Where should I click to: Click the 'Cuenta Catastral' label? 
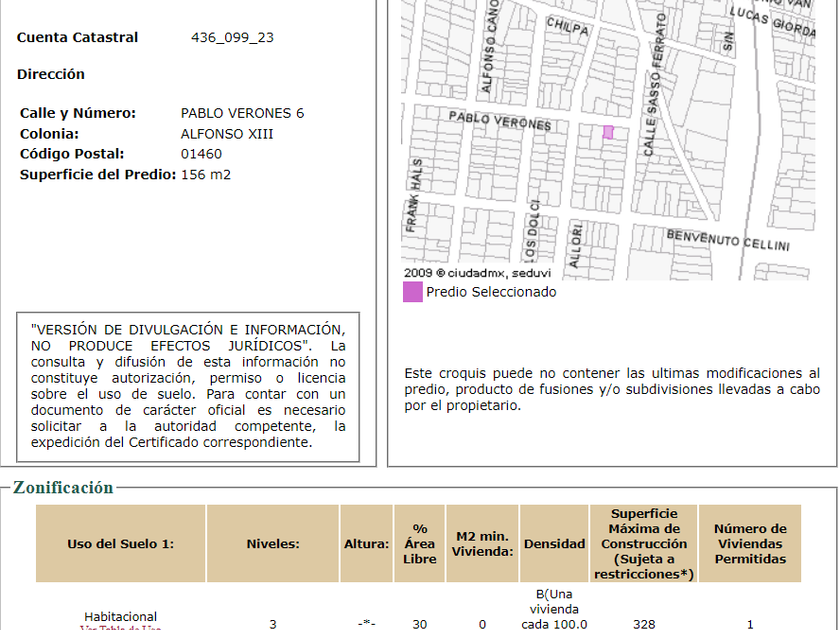pos(78,38)
